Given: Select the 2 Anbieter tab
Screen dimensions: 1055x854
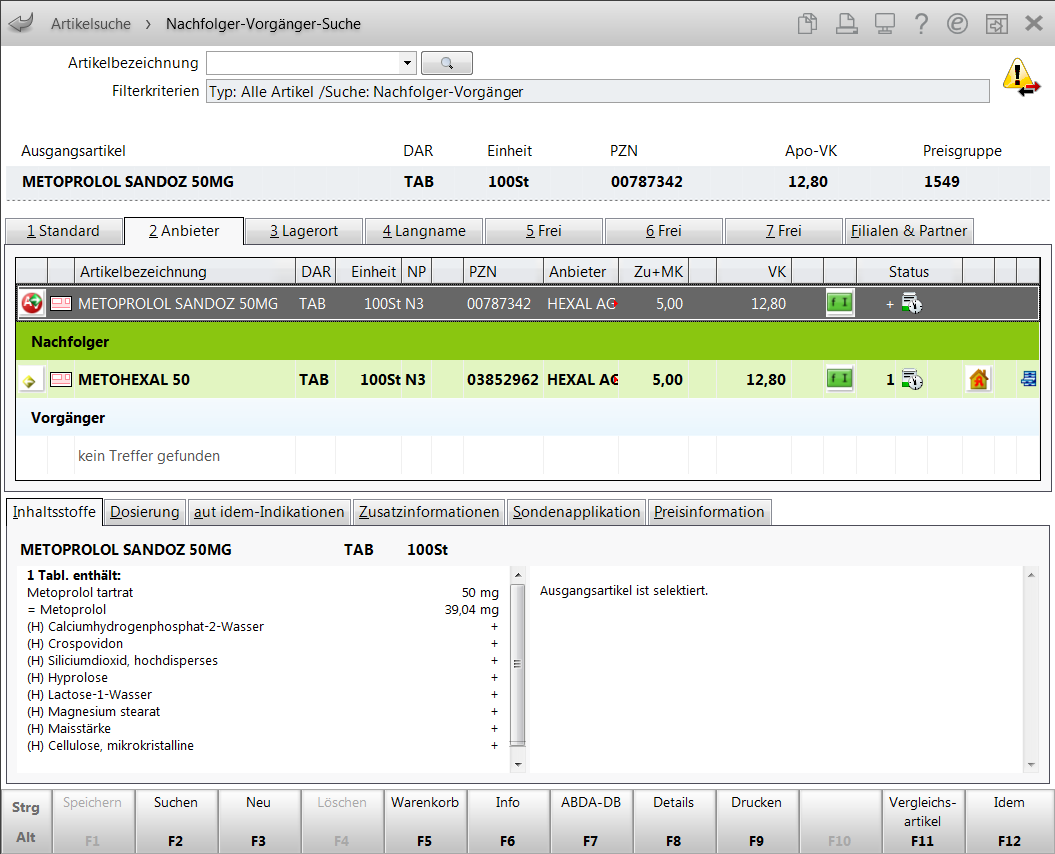Looking at the screenshot, I should point(184,231).
